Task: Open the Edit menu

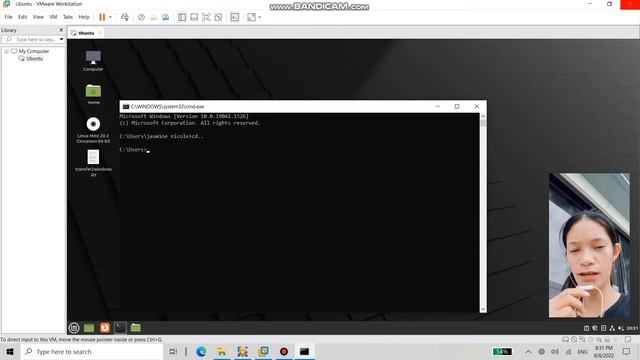Action: point(22,17)
